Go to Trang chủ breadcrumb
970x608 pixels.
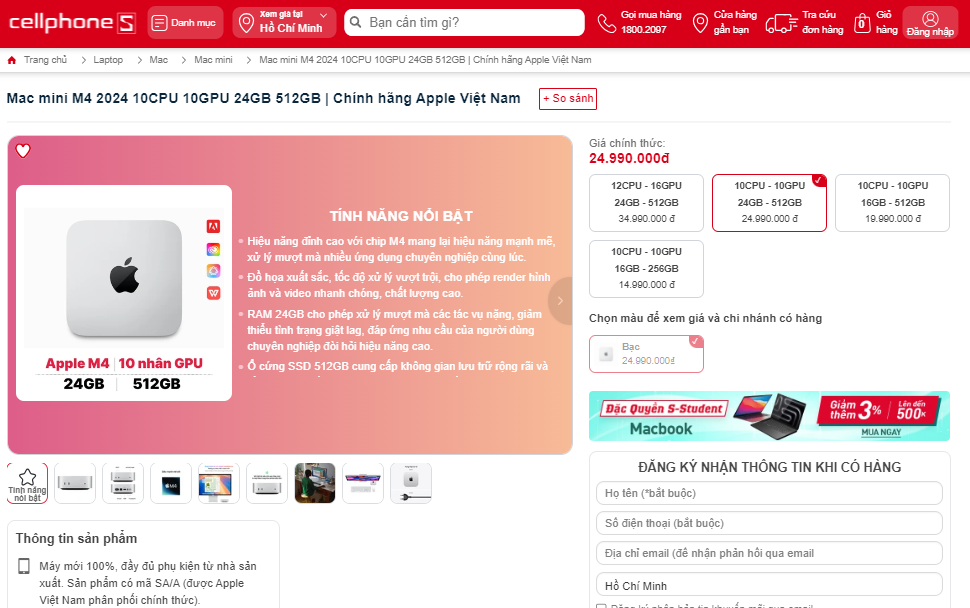[x=45, y=60]
